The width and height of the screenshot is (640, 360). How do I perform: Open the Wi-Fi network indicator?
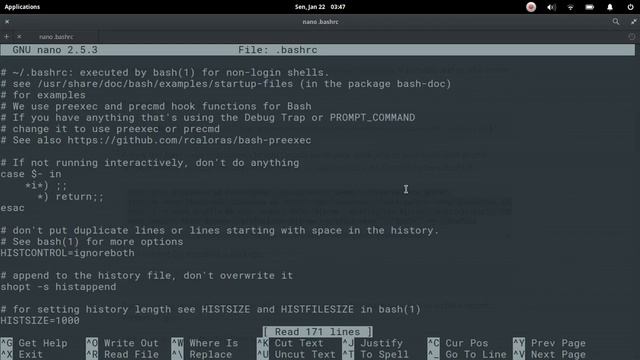[x=571, y=7]
